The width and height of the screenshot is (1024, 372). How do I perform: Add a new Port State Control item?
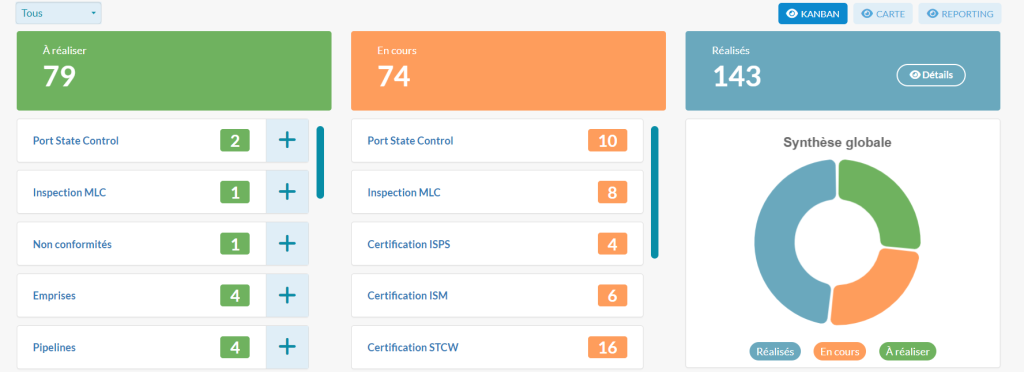[x=287, y=140]
